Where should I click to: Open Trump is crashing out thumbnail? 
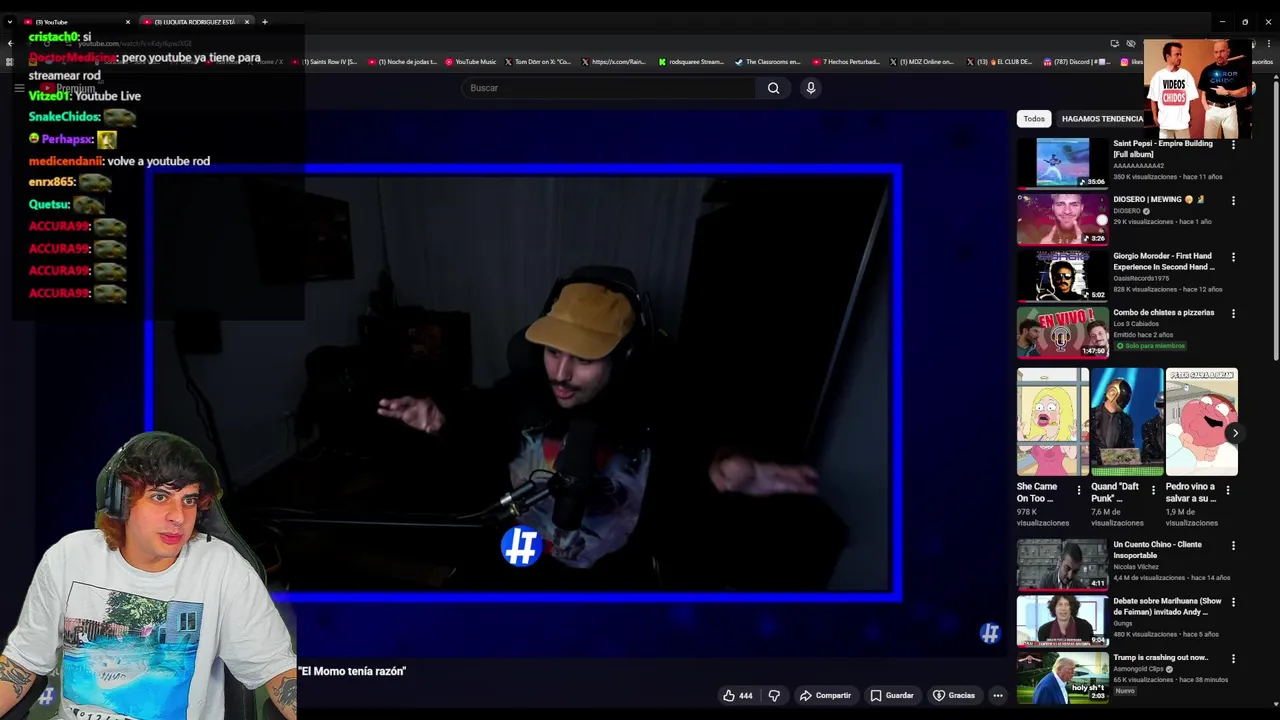1062,677
